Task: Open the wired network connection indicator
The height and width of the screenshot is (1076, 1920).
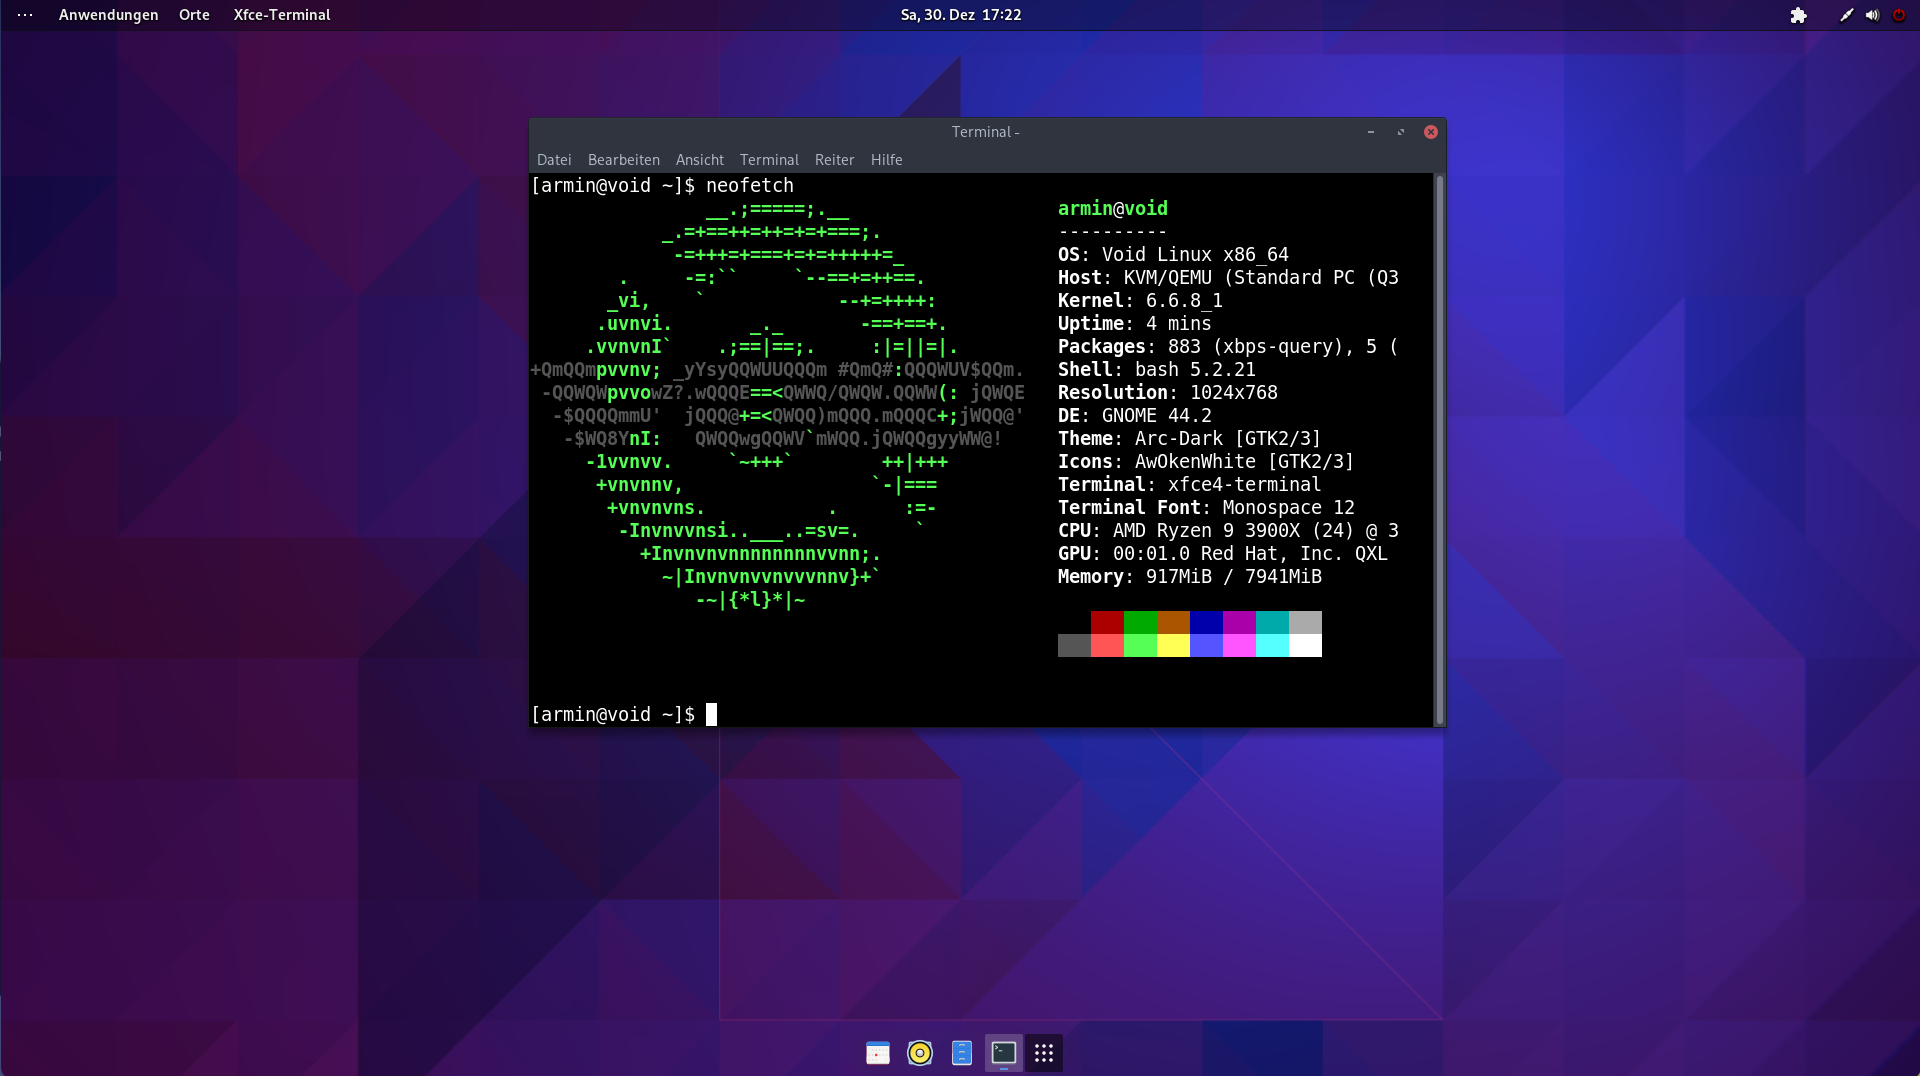Action: [1846, 15]
